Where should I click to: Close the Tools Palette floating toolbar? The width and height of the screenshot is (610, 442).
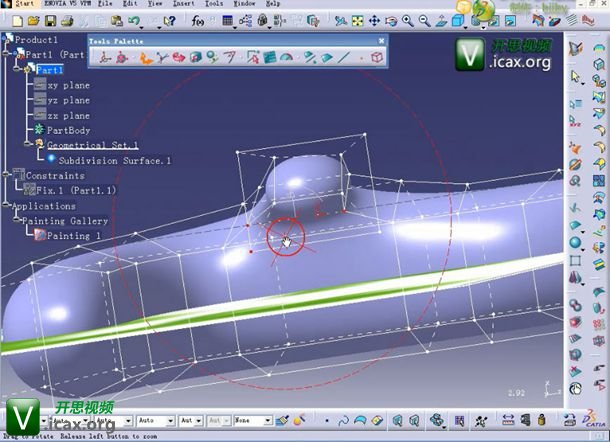click(381, 40)
